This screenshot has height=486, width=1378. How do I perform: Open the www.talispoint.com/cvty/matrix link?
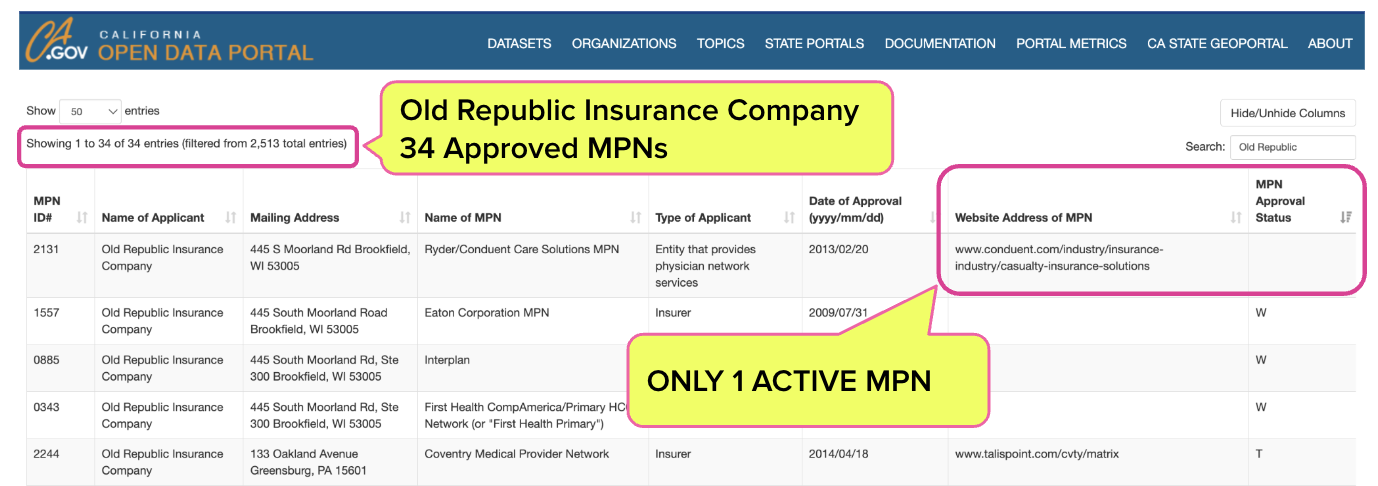(x=1037, y=454)
